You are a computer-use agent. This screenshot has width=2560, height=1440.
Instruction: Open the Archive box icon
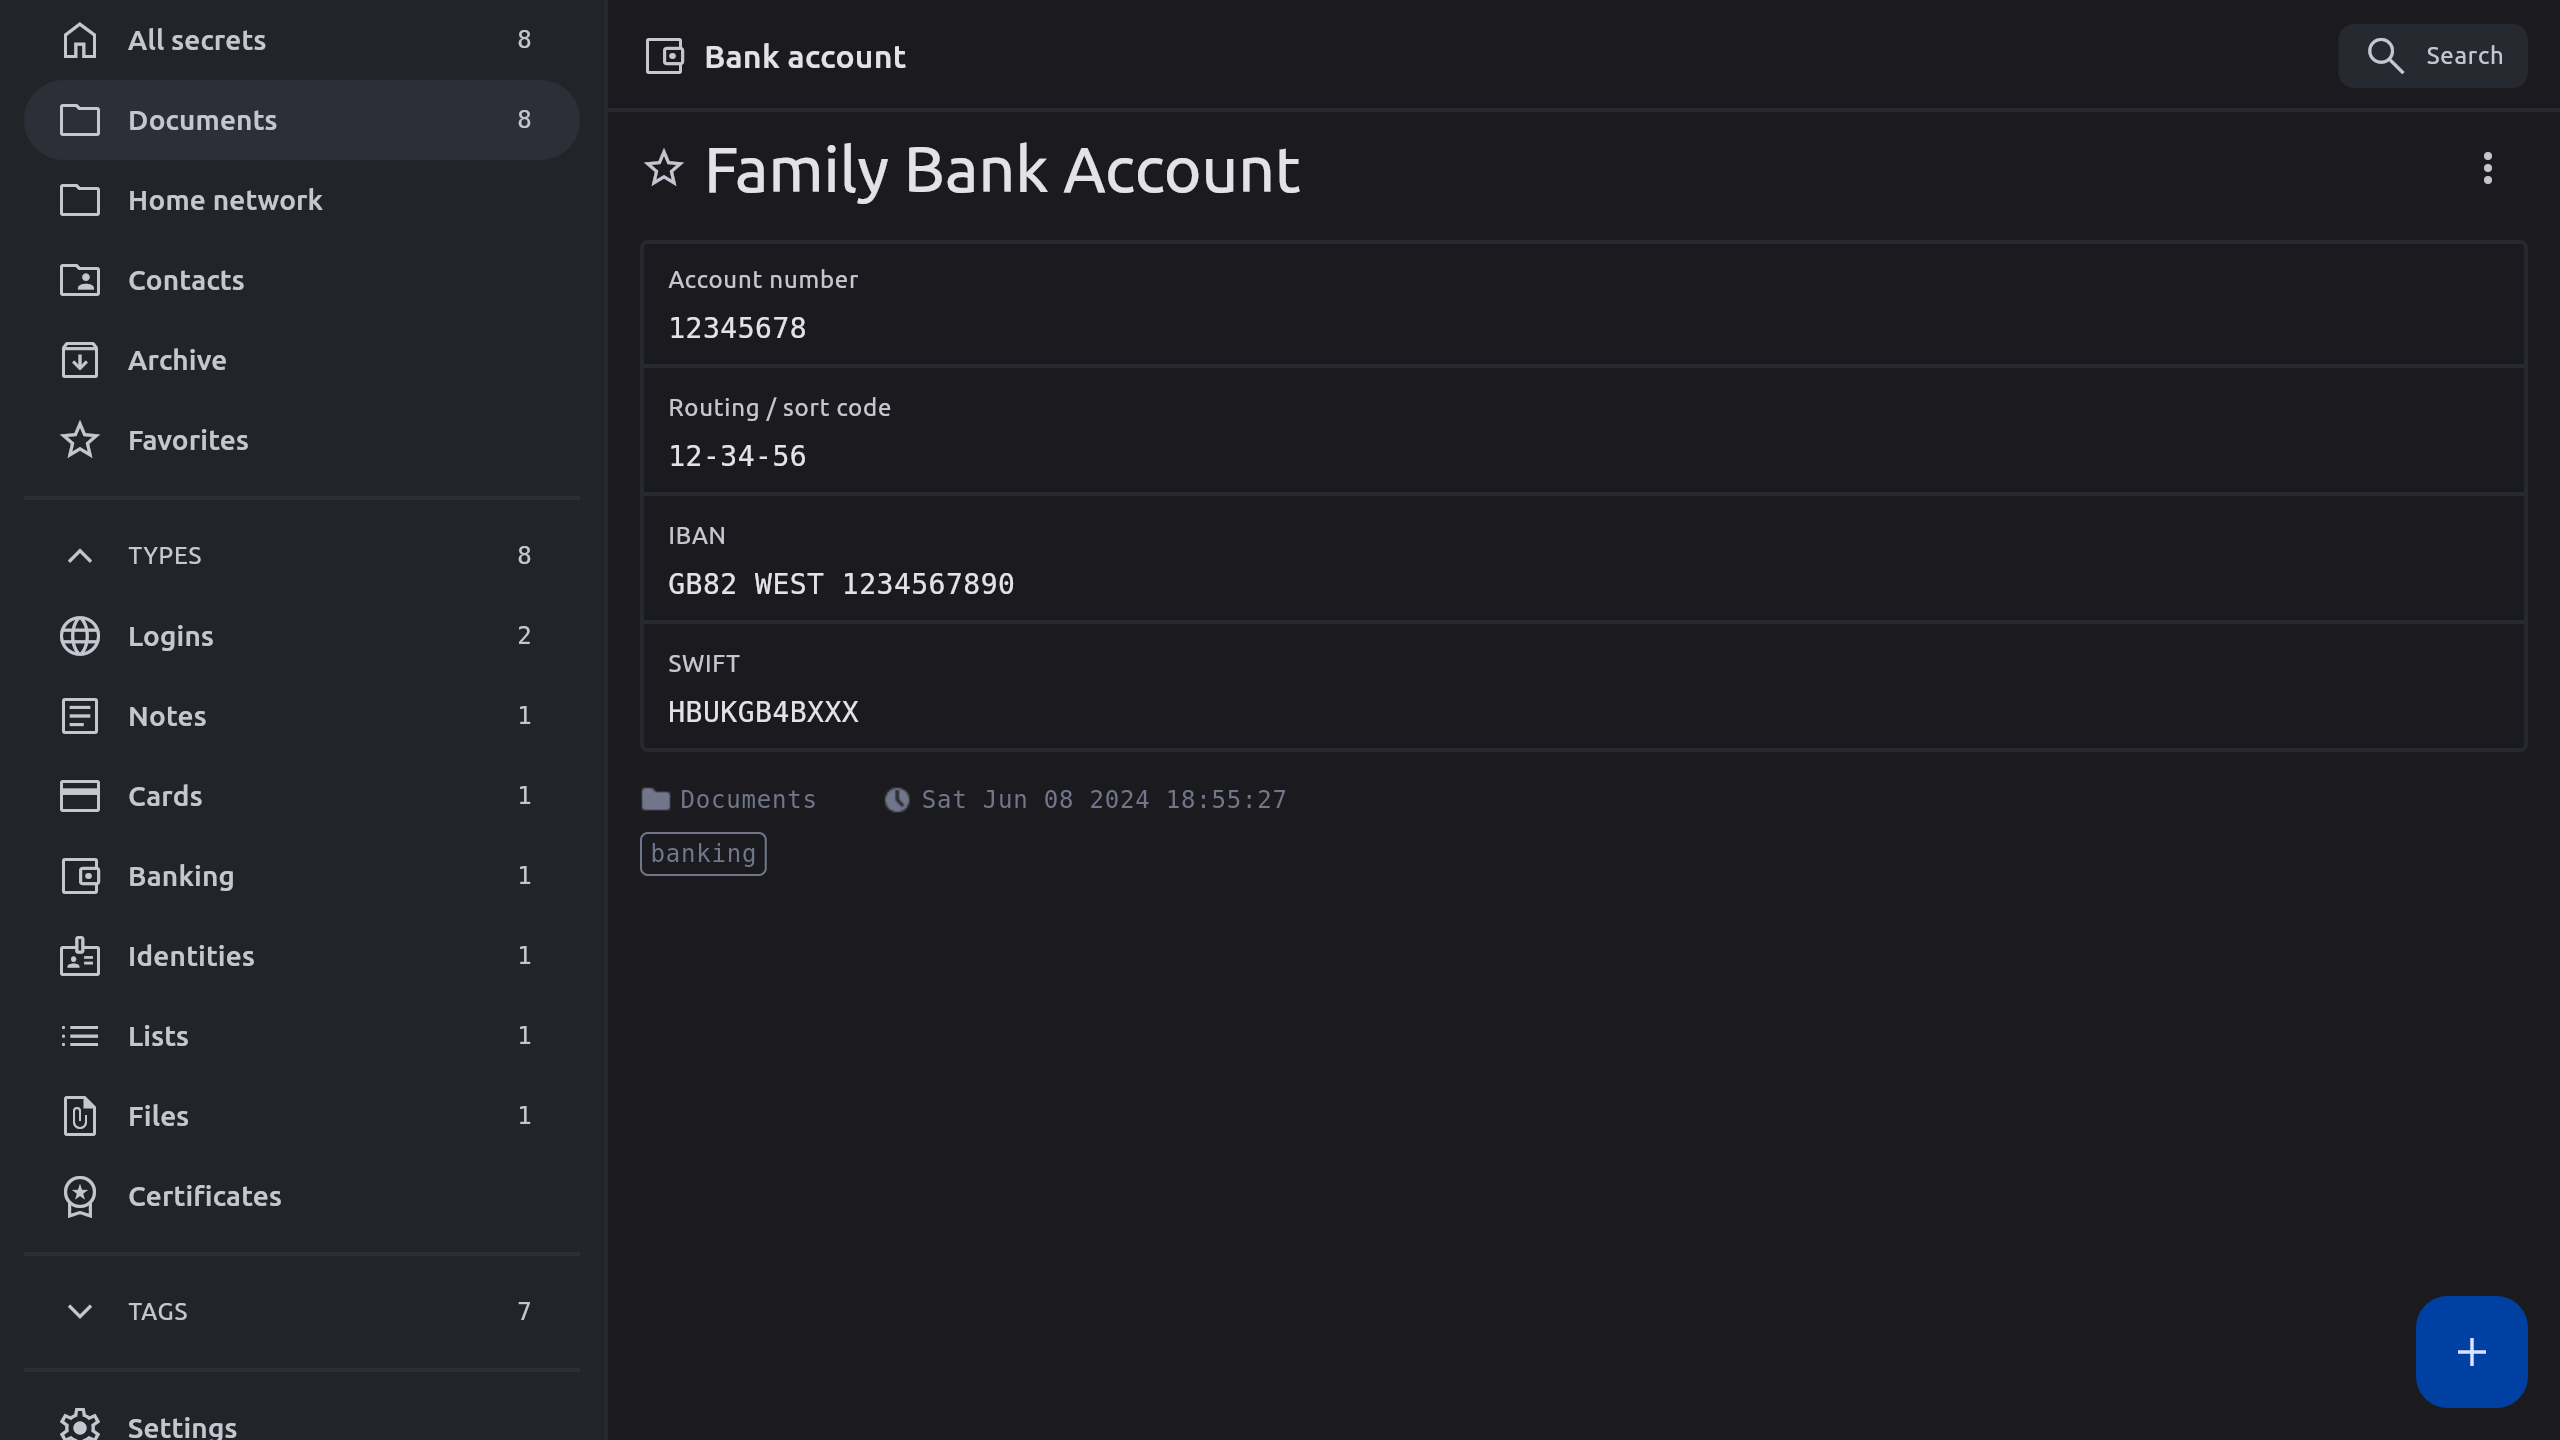[x=80, y=360]
